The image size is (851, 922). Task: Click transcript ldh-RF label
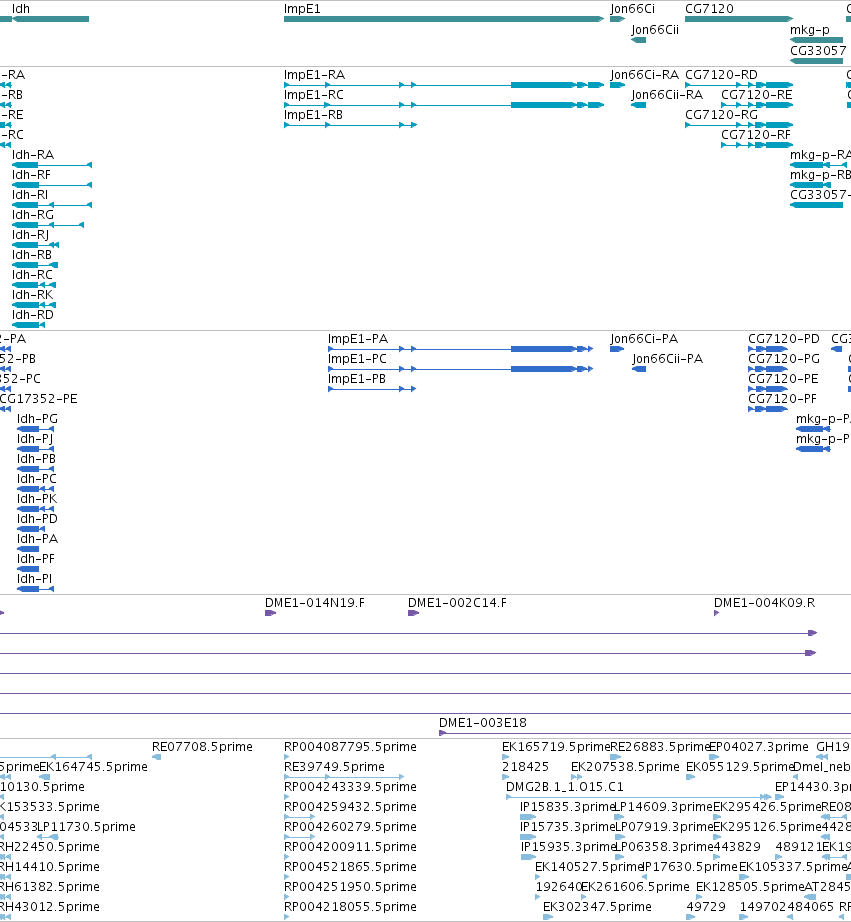[x=31, y=175]
